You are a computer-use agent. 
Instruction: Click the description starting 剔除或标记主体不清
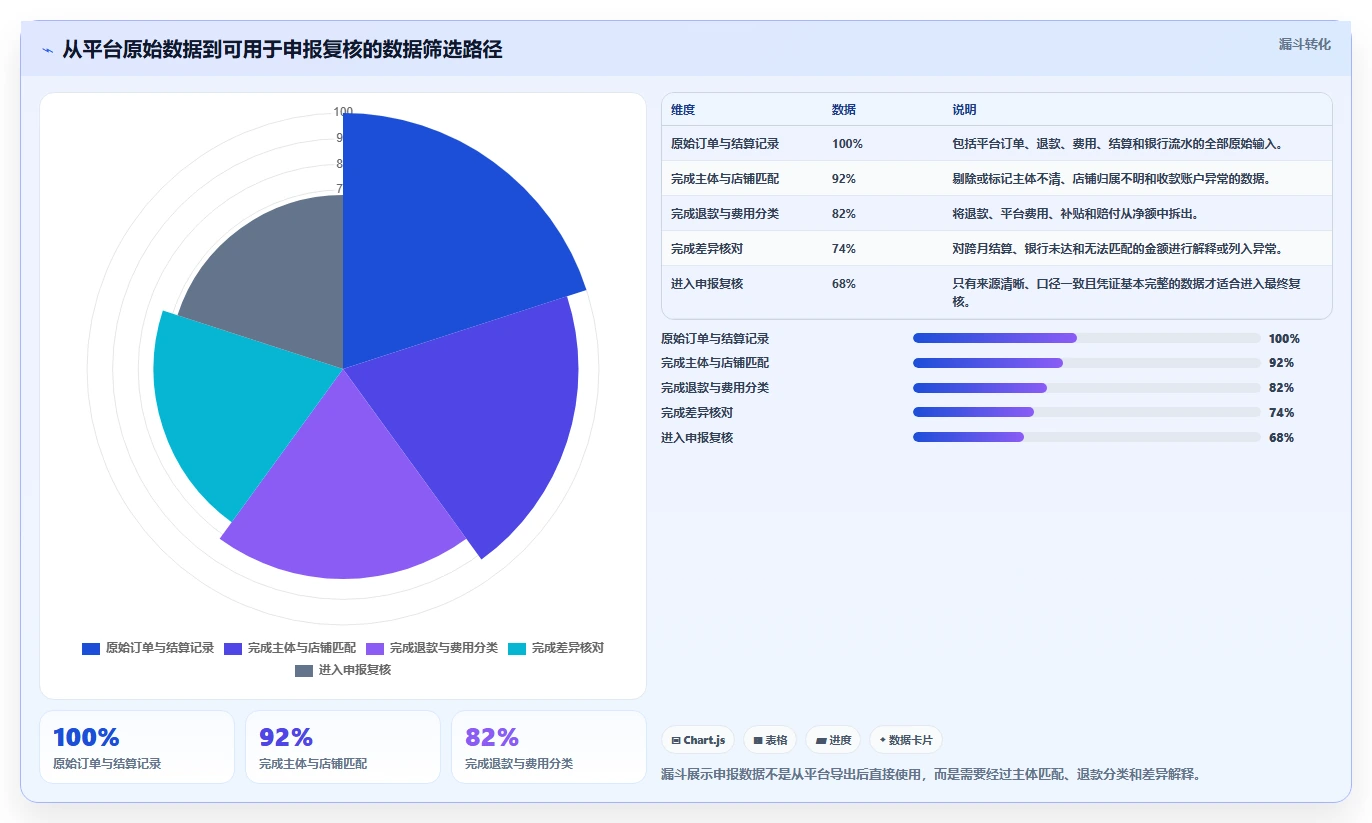click(x=1112, y=179)
